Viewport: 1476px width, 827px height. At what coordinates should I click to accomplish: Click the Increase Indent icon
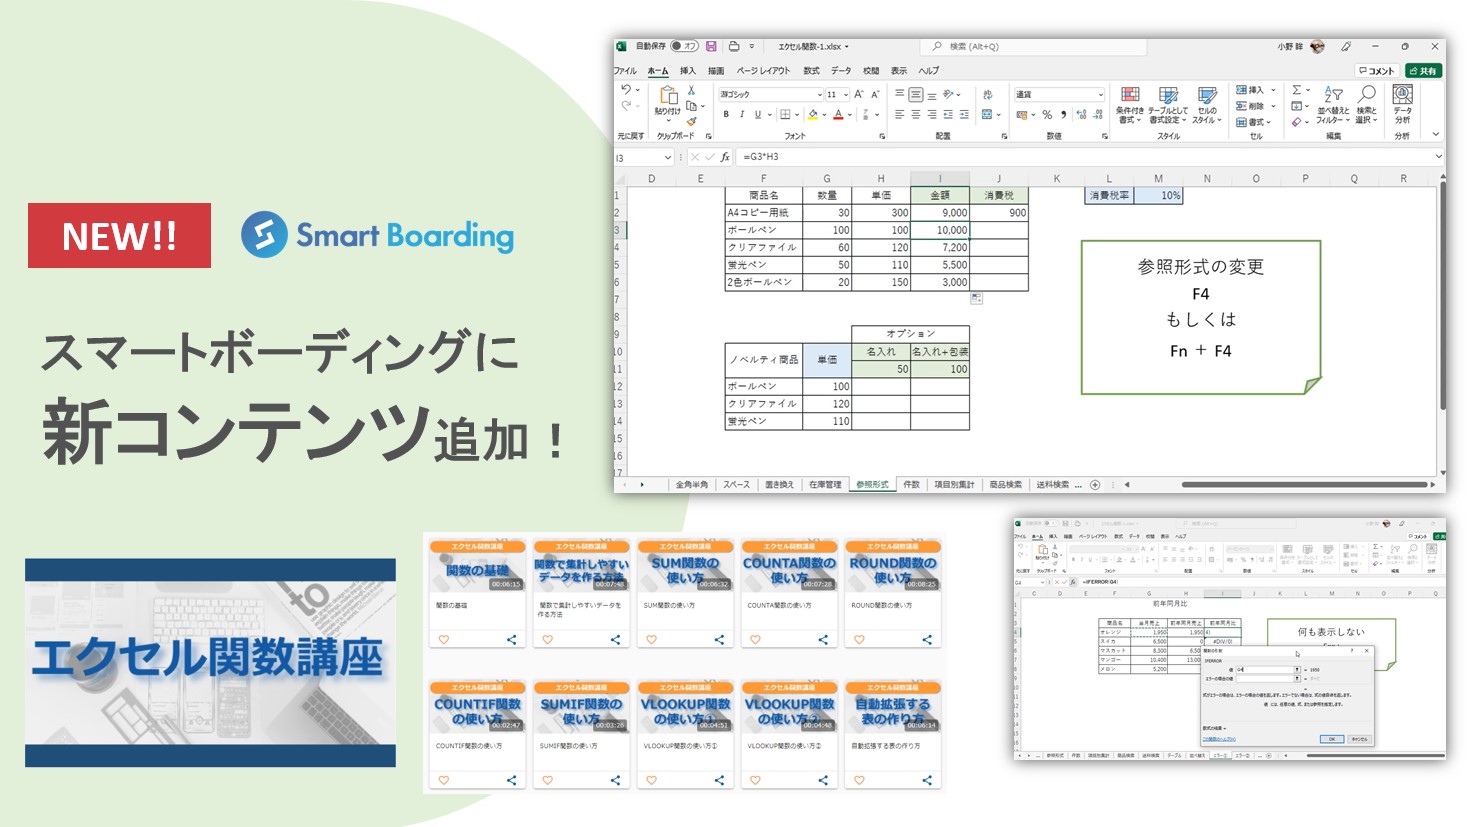coord(964,115)
